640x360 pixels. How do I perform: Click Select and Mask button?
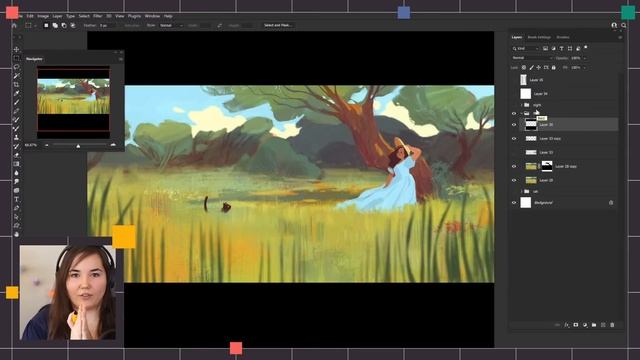pos(278,25)
